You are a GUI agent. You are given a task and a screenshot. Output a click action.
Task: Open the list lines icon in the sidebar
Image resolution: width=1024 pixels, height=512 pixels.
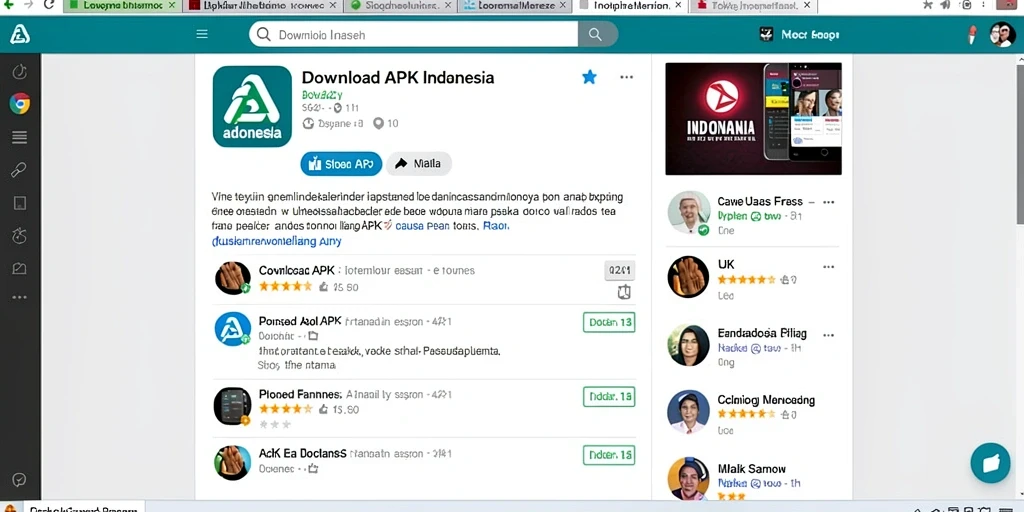20,137
